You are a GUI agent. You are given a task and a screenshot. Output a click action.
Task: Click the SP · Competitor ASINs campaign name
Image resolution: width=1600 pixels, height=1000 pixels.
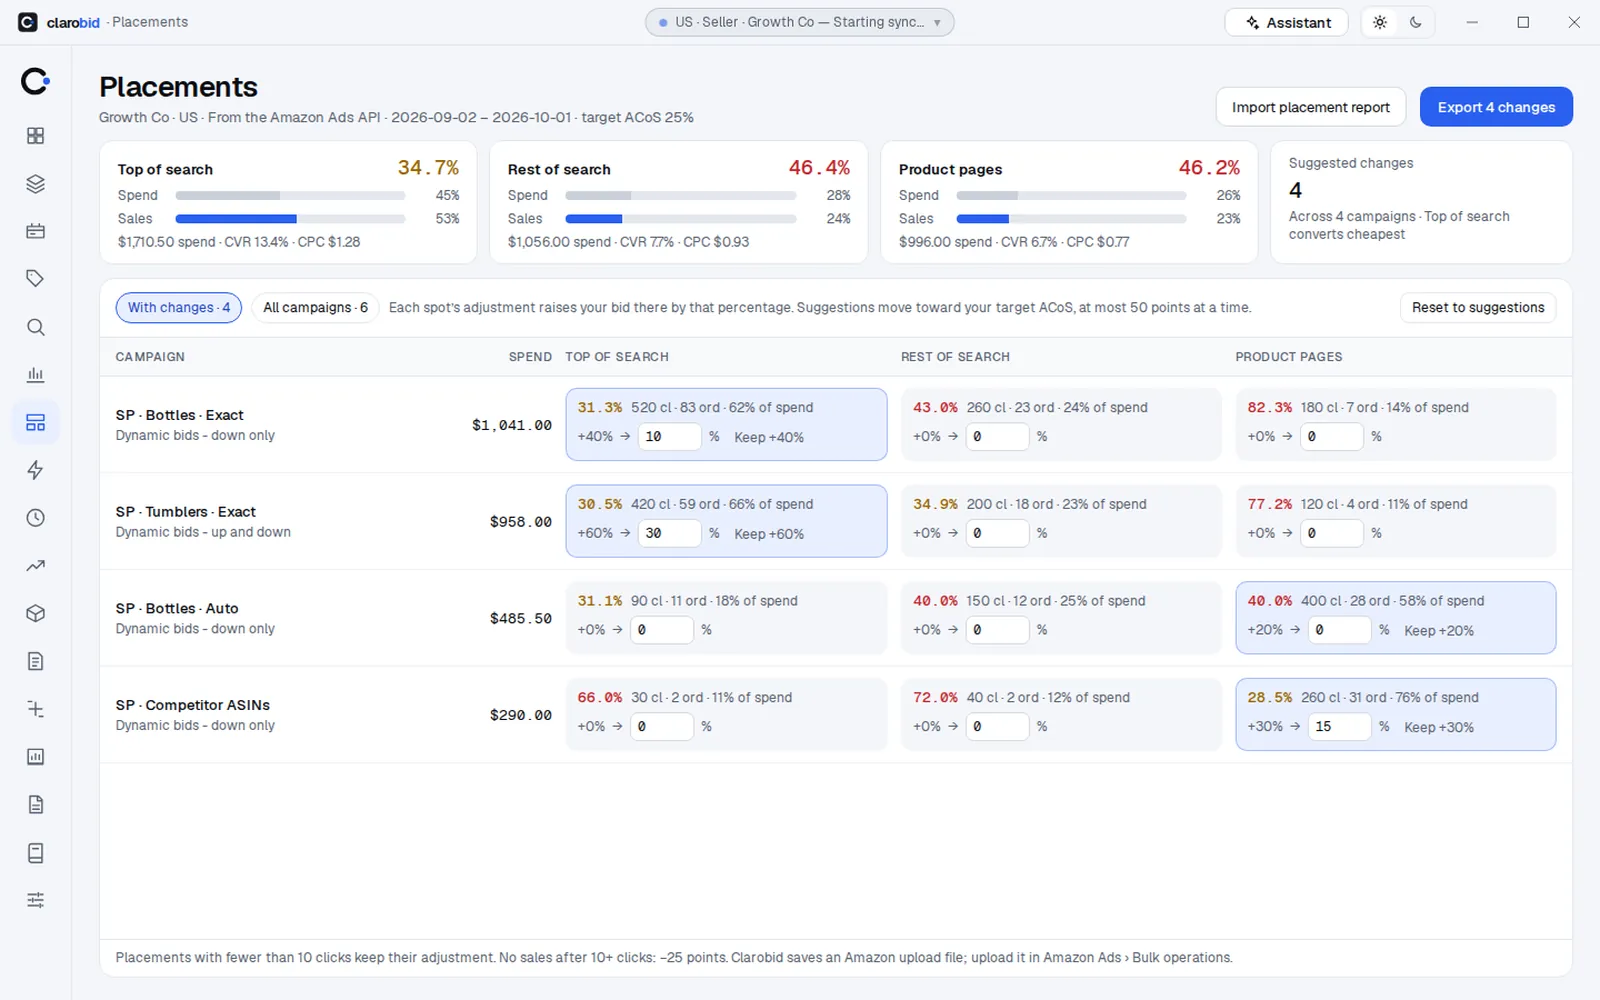(x=192, y=705)
